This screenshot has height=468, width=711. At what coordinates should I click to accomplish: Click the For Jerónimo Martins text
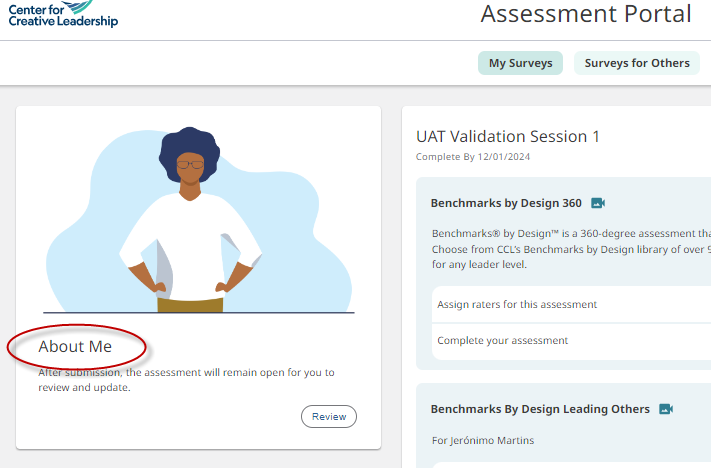tap(483, 440)
